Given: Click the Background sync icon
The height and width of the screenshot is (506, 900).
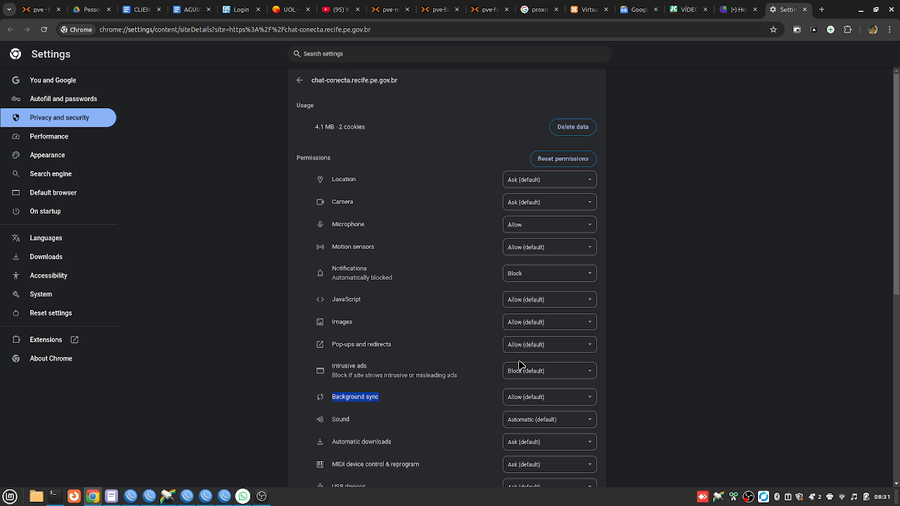Looking at the screenshot, I should point(320,397).
